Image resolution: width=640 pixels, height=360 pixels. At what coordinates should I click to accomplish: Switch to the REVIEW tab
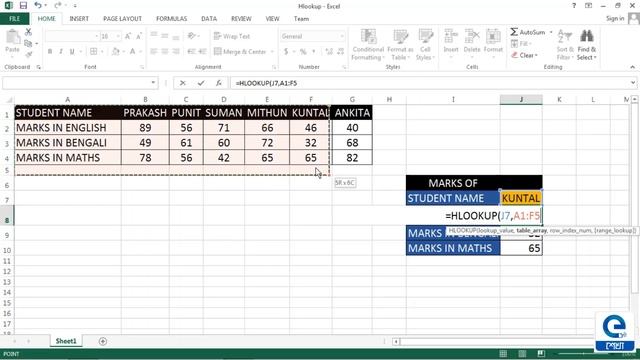241,19
